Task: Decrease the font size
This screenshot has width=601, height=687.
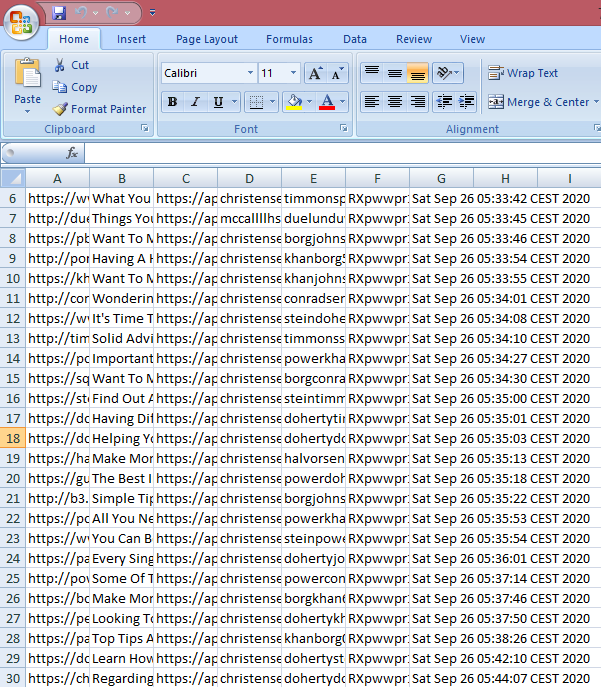Action: point(337,73)
